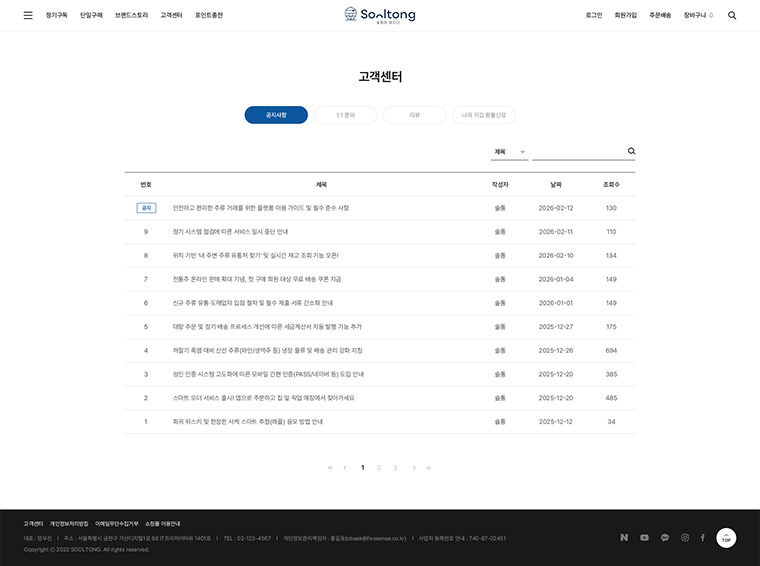This screenshot has width=760, height=566.
Task: Open site search via header magnifier icon
Action: [732, 16]
